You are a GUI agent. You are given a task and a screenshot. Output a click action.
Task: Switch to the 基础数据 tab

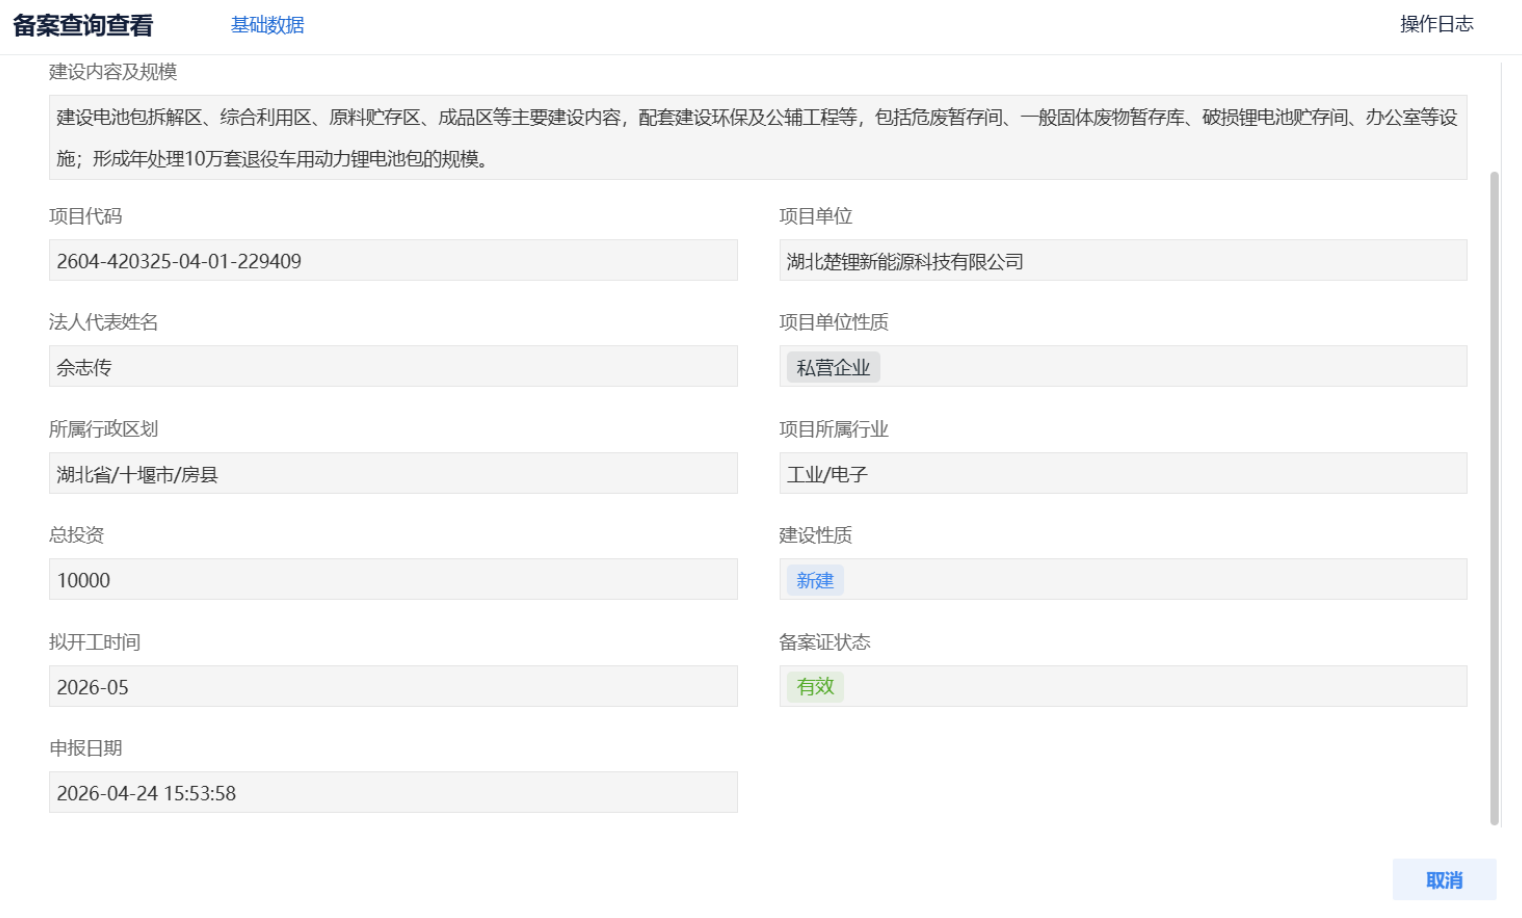click(x=267, y=25)
